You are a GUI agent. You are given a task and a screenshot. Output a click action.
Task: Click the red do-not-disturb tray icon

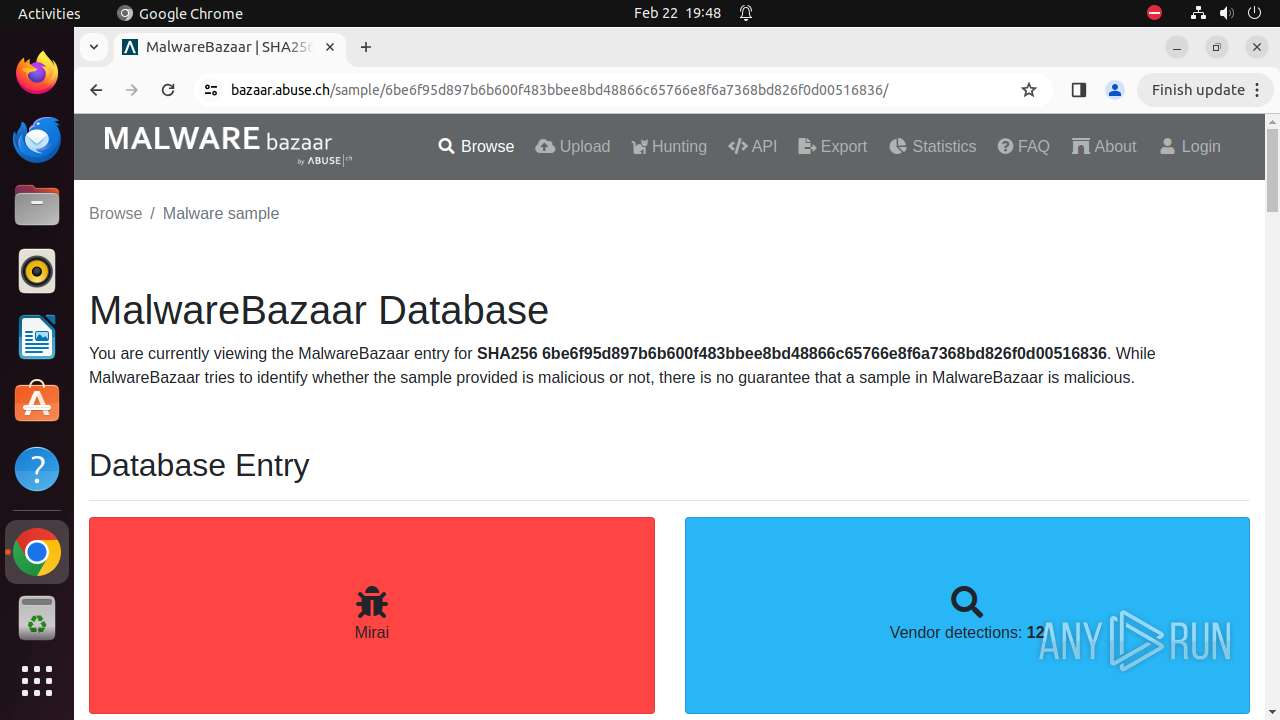[x=1155, y=13]
